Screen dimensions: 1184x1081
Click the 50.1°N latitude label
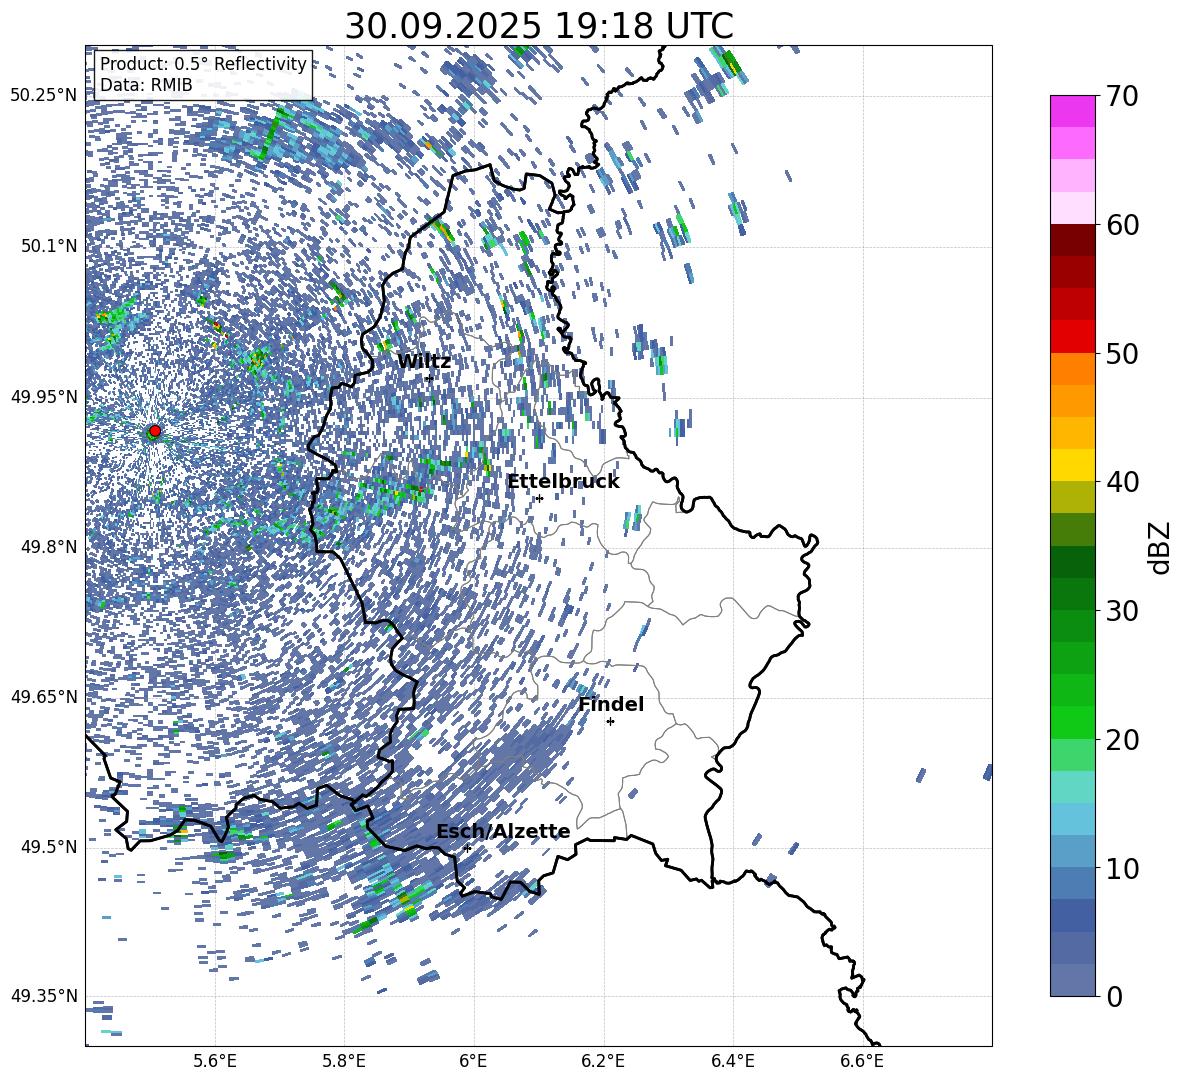[x=48, y=246]
